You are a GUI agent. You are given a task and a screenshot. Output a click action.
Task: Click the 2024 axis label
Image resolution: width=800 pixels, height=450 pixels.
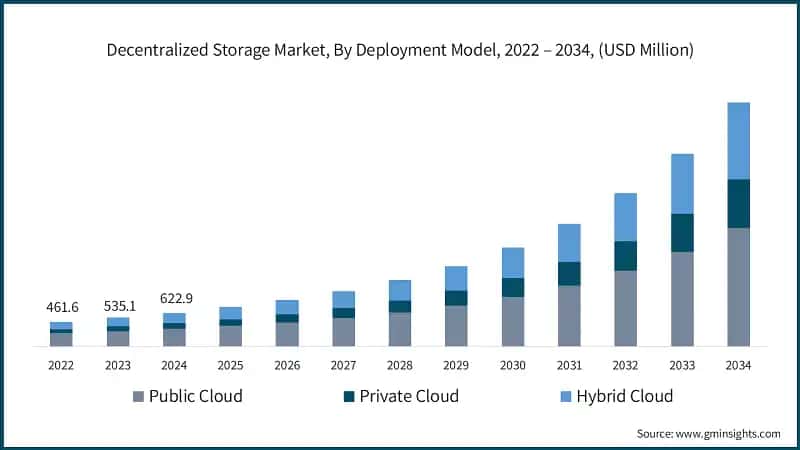(174, 365)
